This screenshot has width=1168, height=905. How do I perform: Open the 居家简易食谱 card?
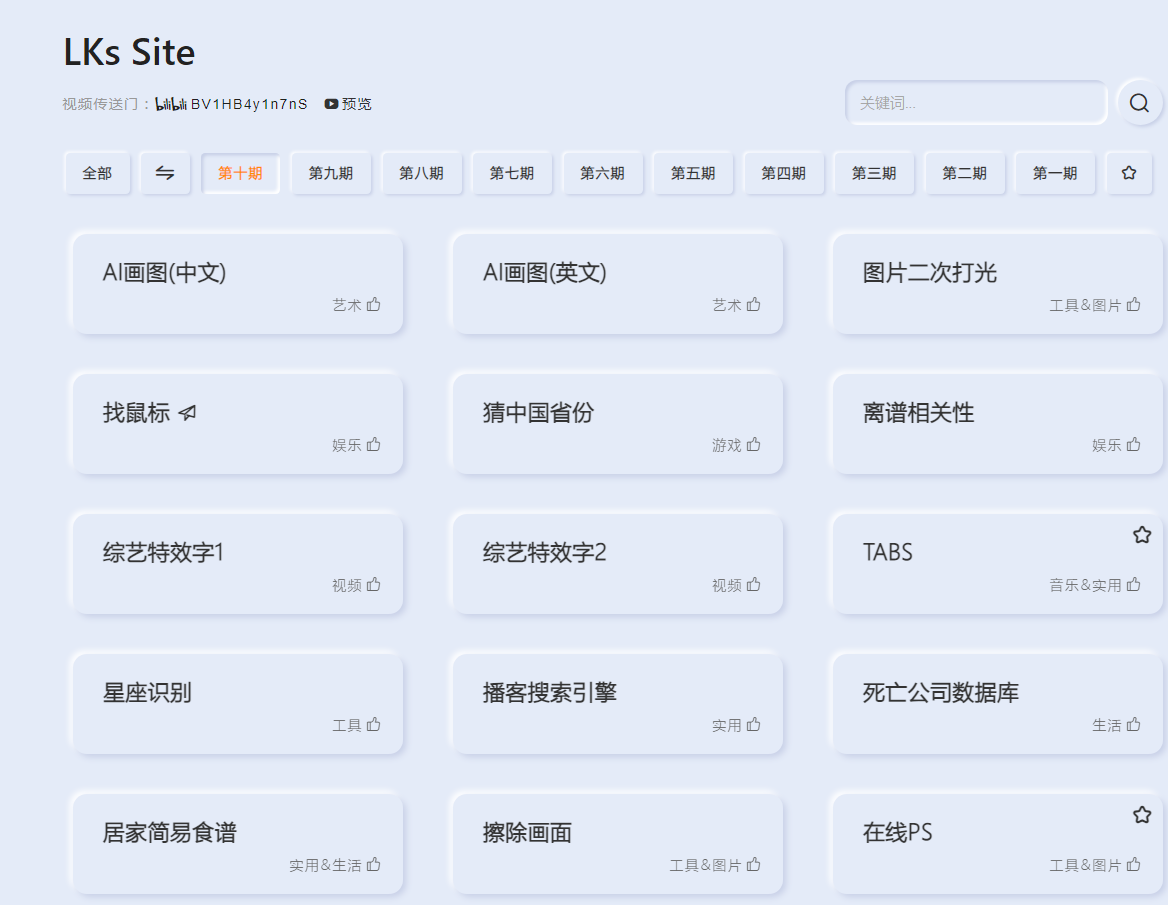[x=238, y=844]
